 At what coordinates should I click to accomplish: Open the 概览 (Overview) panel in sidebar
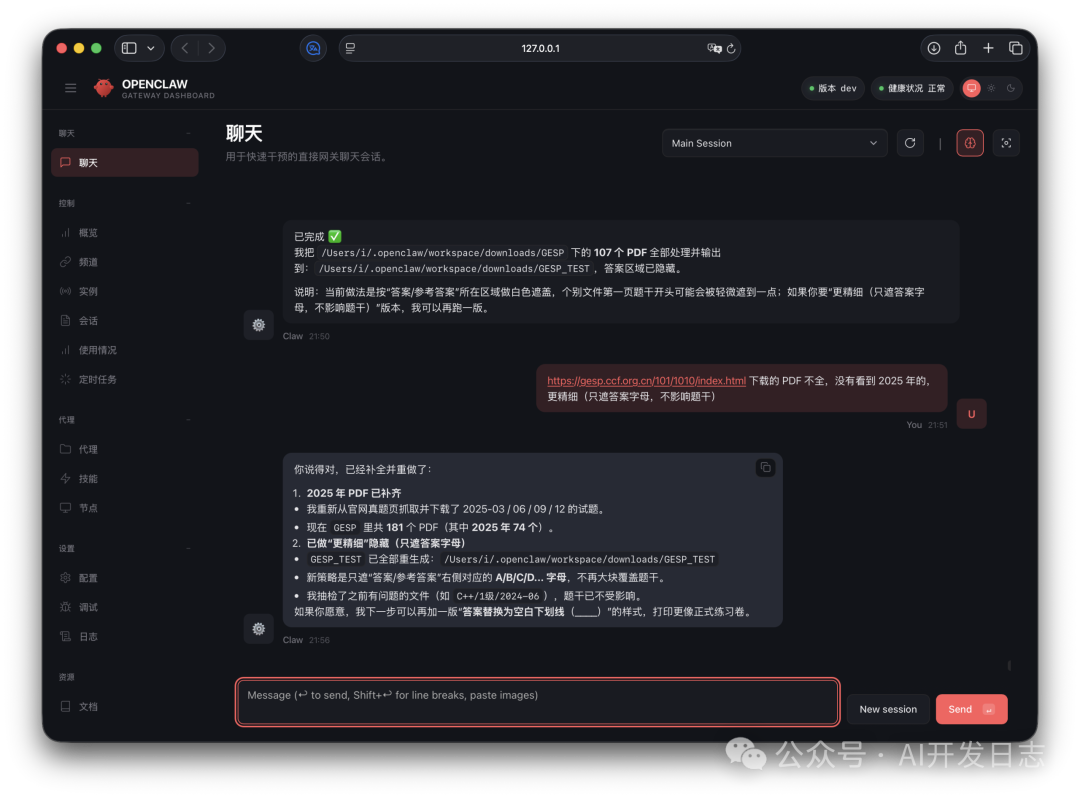(x=87, y=232)
